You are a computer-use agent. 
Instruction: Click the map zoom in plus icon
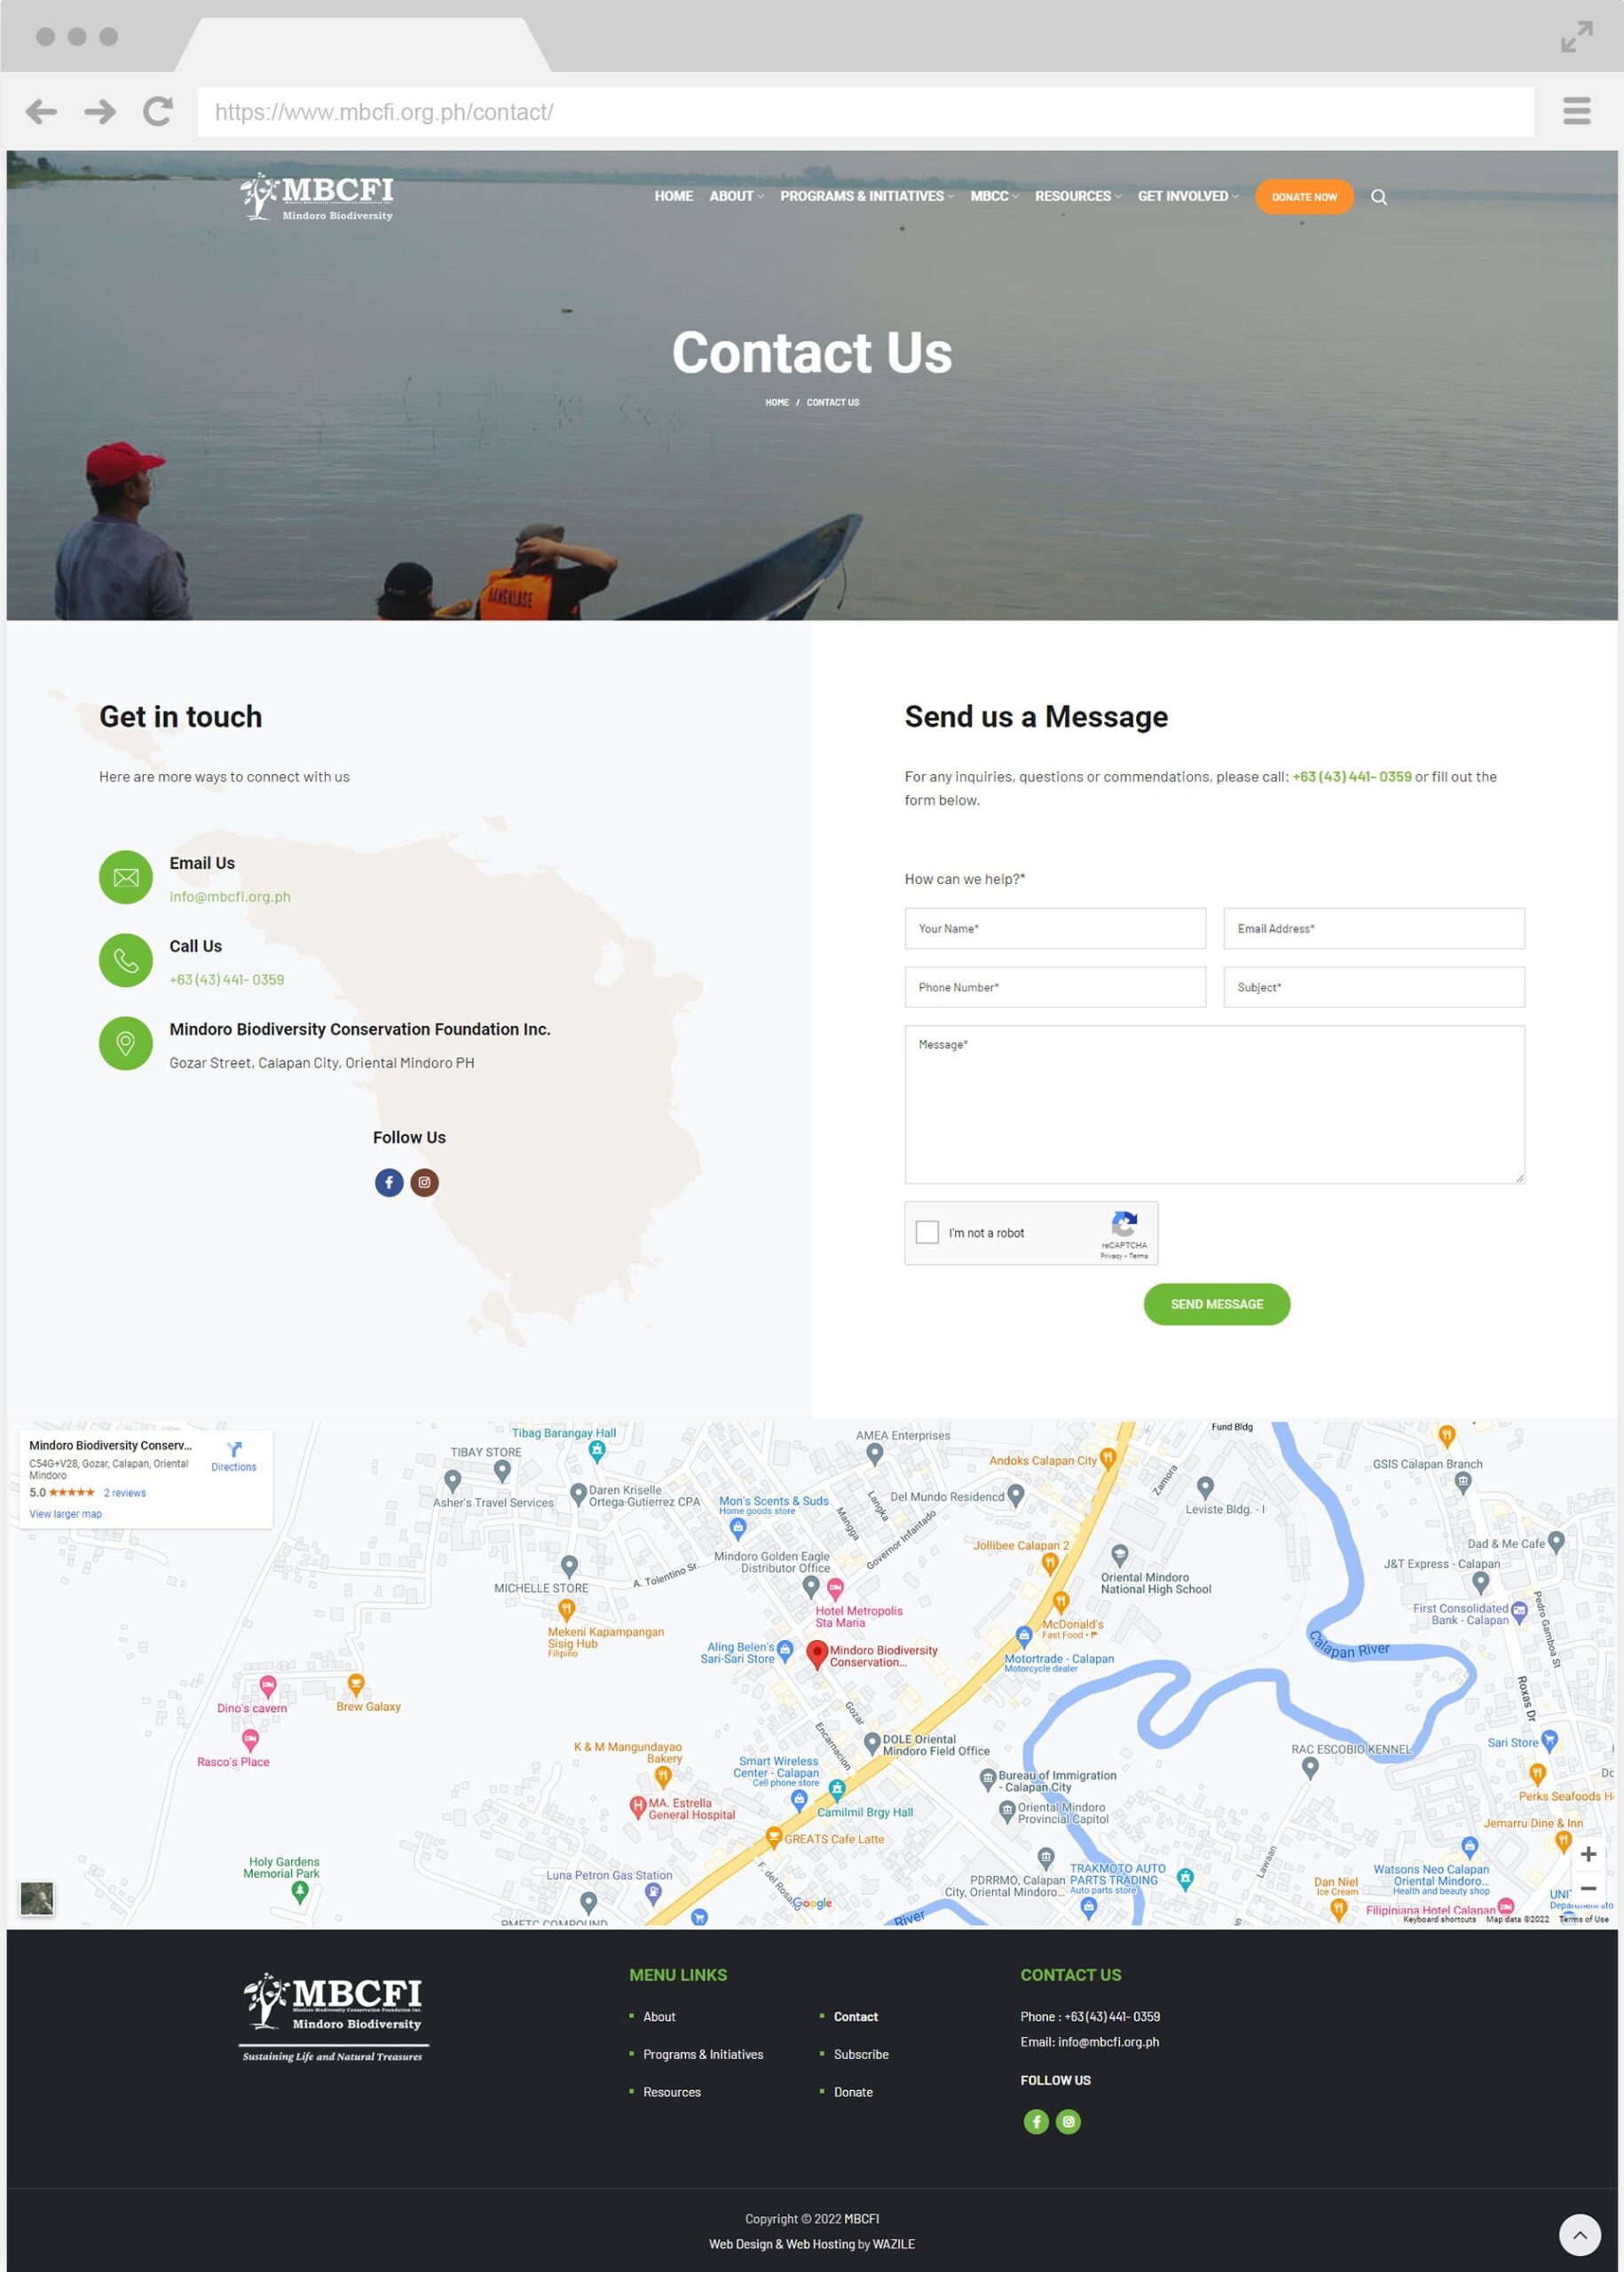pos(1587,1854)
